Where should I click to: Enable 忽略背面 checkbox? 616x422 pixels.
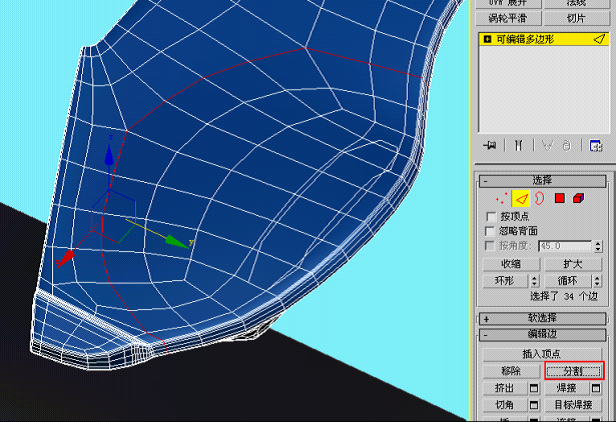pos(490,231)
